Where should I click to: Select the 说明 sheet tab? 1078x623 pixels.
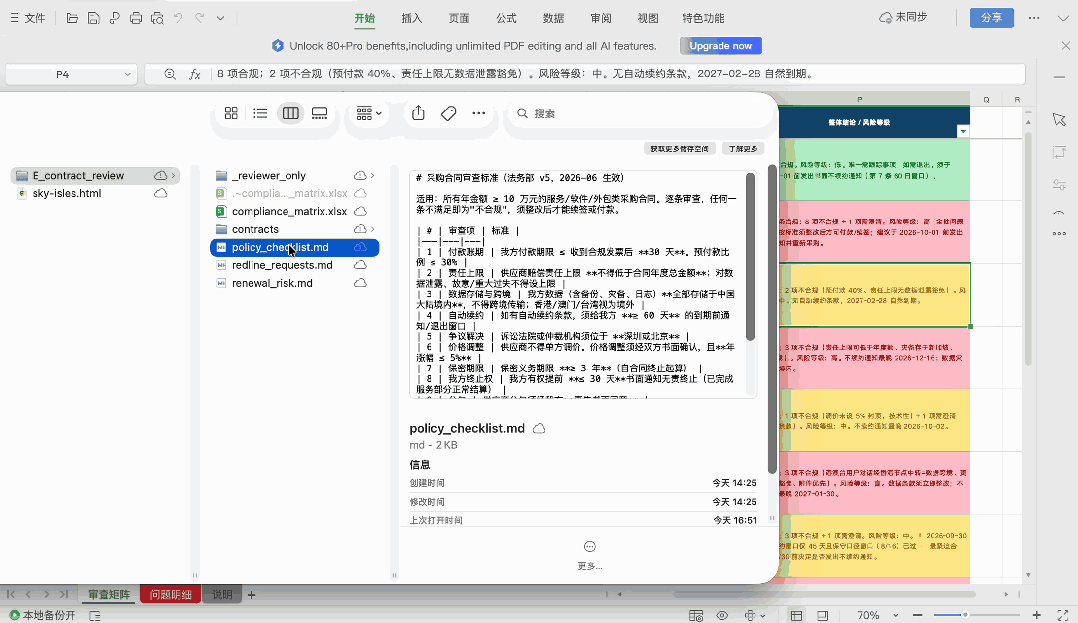(x=221, y=595)
